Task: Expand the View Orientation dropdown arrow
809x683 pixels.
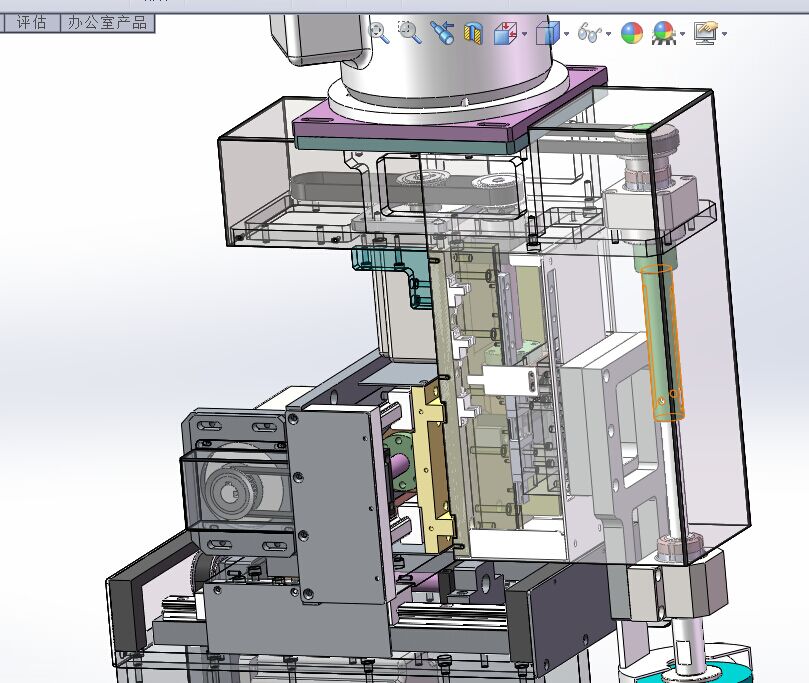Action: 525,34
